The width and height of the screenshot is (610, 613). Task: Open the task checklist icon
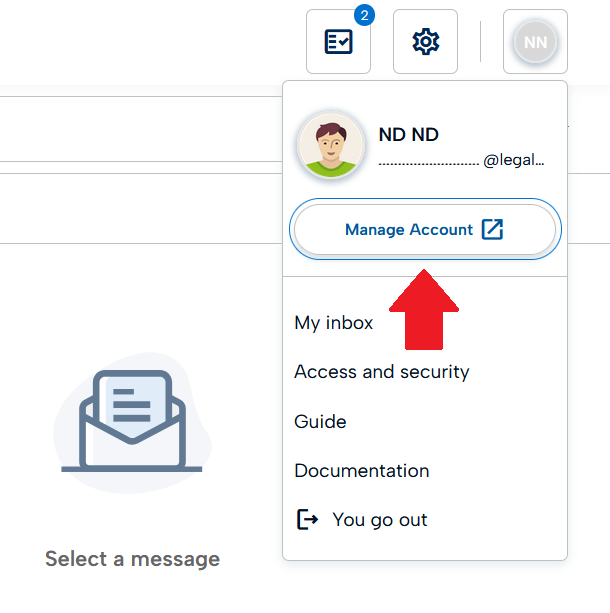point(338,42)
